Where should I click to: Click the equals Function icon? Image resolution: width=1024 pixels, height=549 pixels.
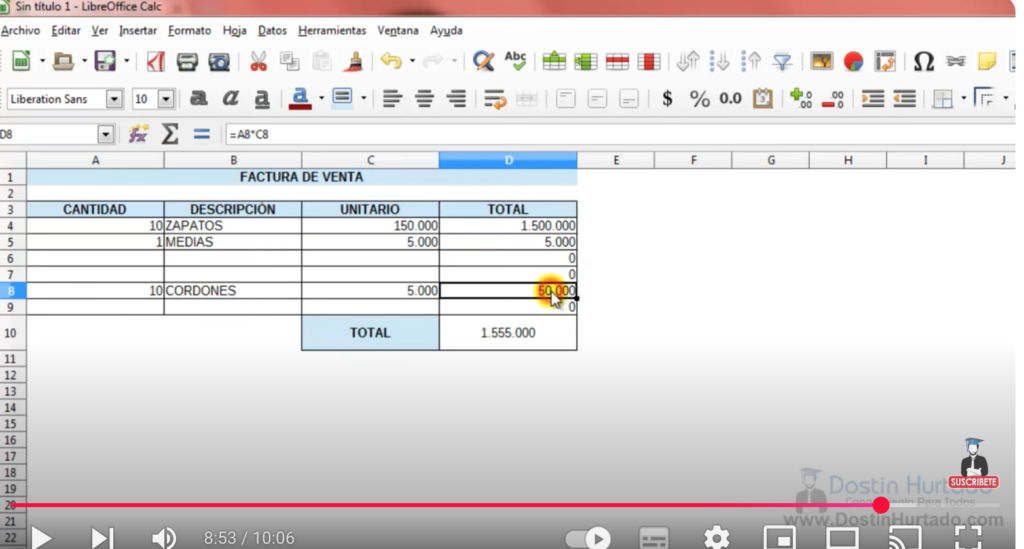point(202,134)
